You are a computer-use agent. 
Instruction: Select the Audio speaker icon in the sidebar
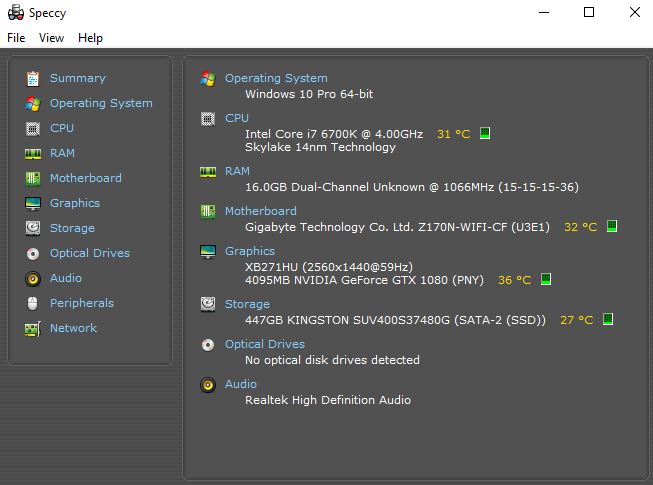pyautogui.click(x=33, y=278)
